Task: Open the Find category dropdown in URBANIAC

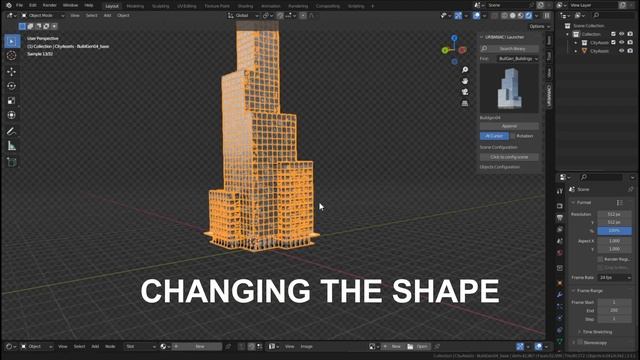Action: pos(518,59)
